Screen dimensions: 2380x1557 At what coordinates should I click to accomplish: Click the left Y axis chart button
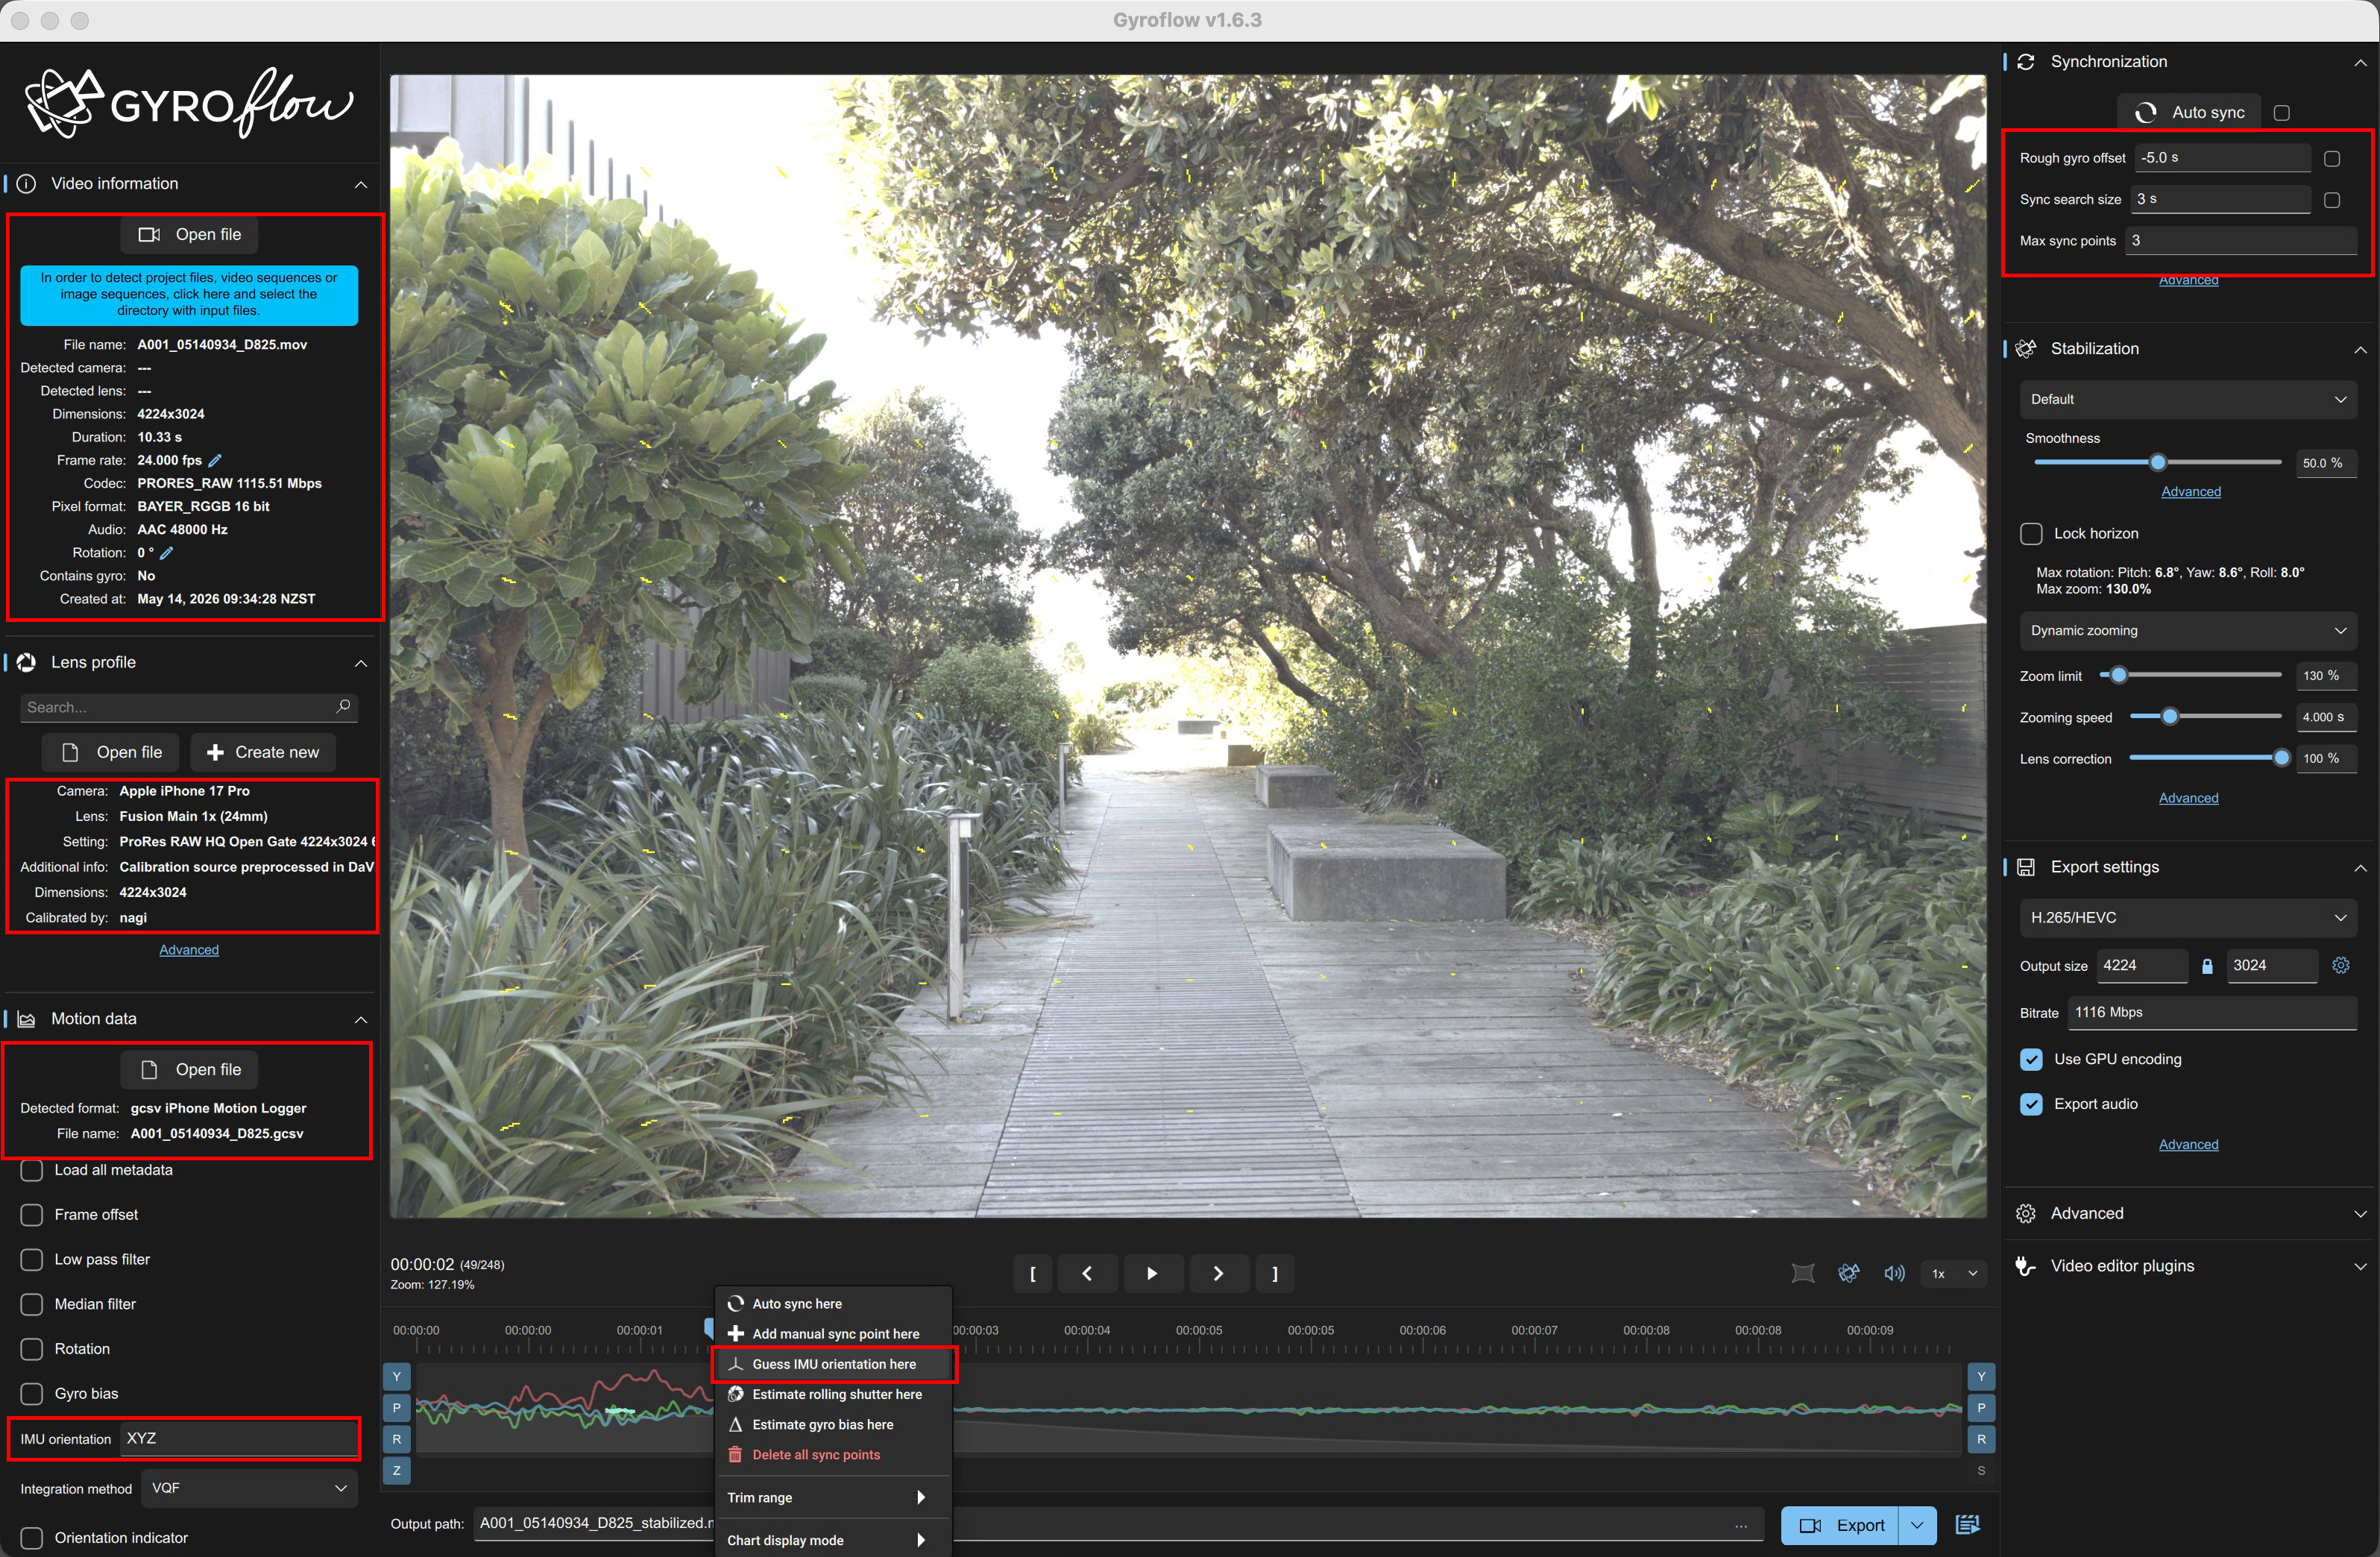pyautogui.click(x=397, y=1377)
